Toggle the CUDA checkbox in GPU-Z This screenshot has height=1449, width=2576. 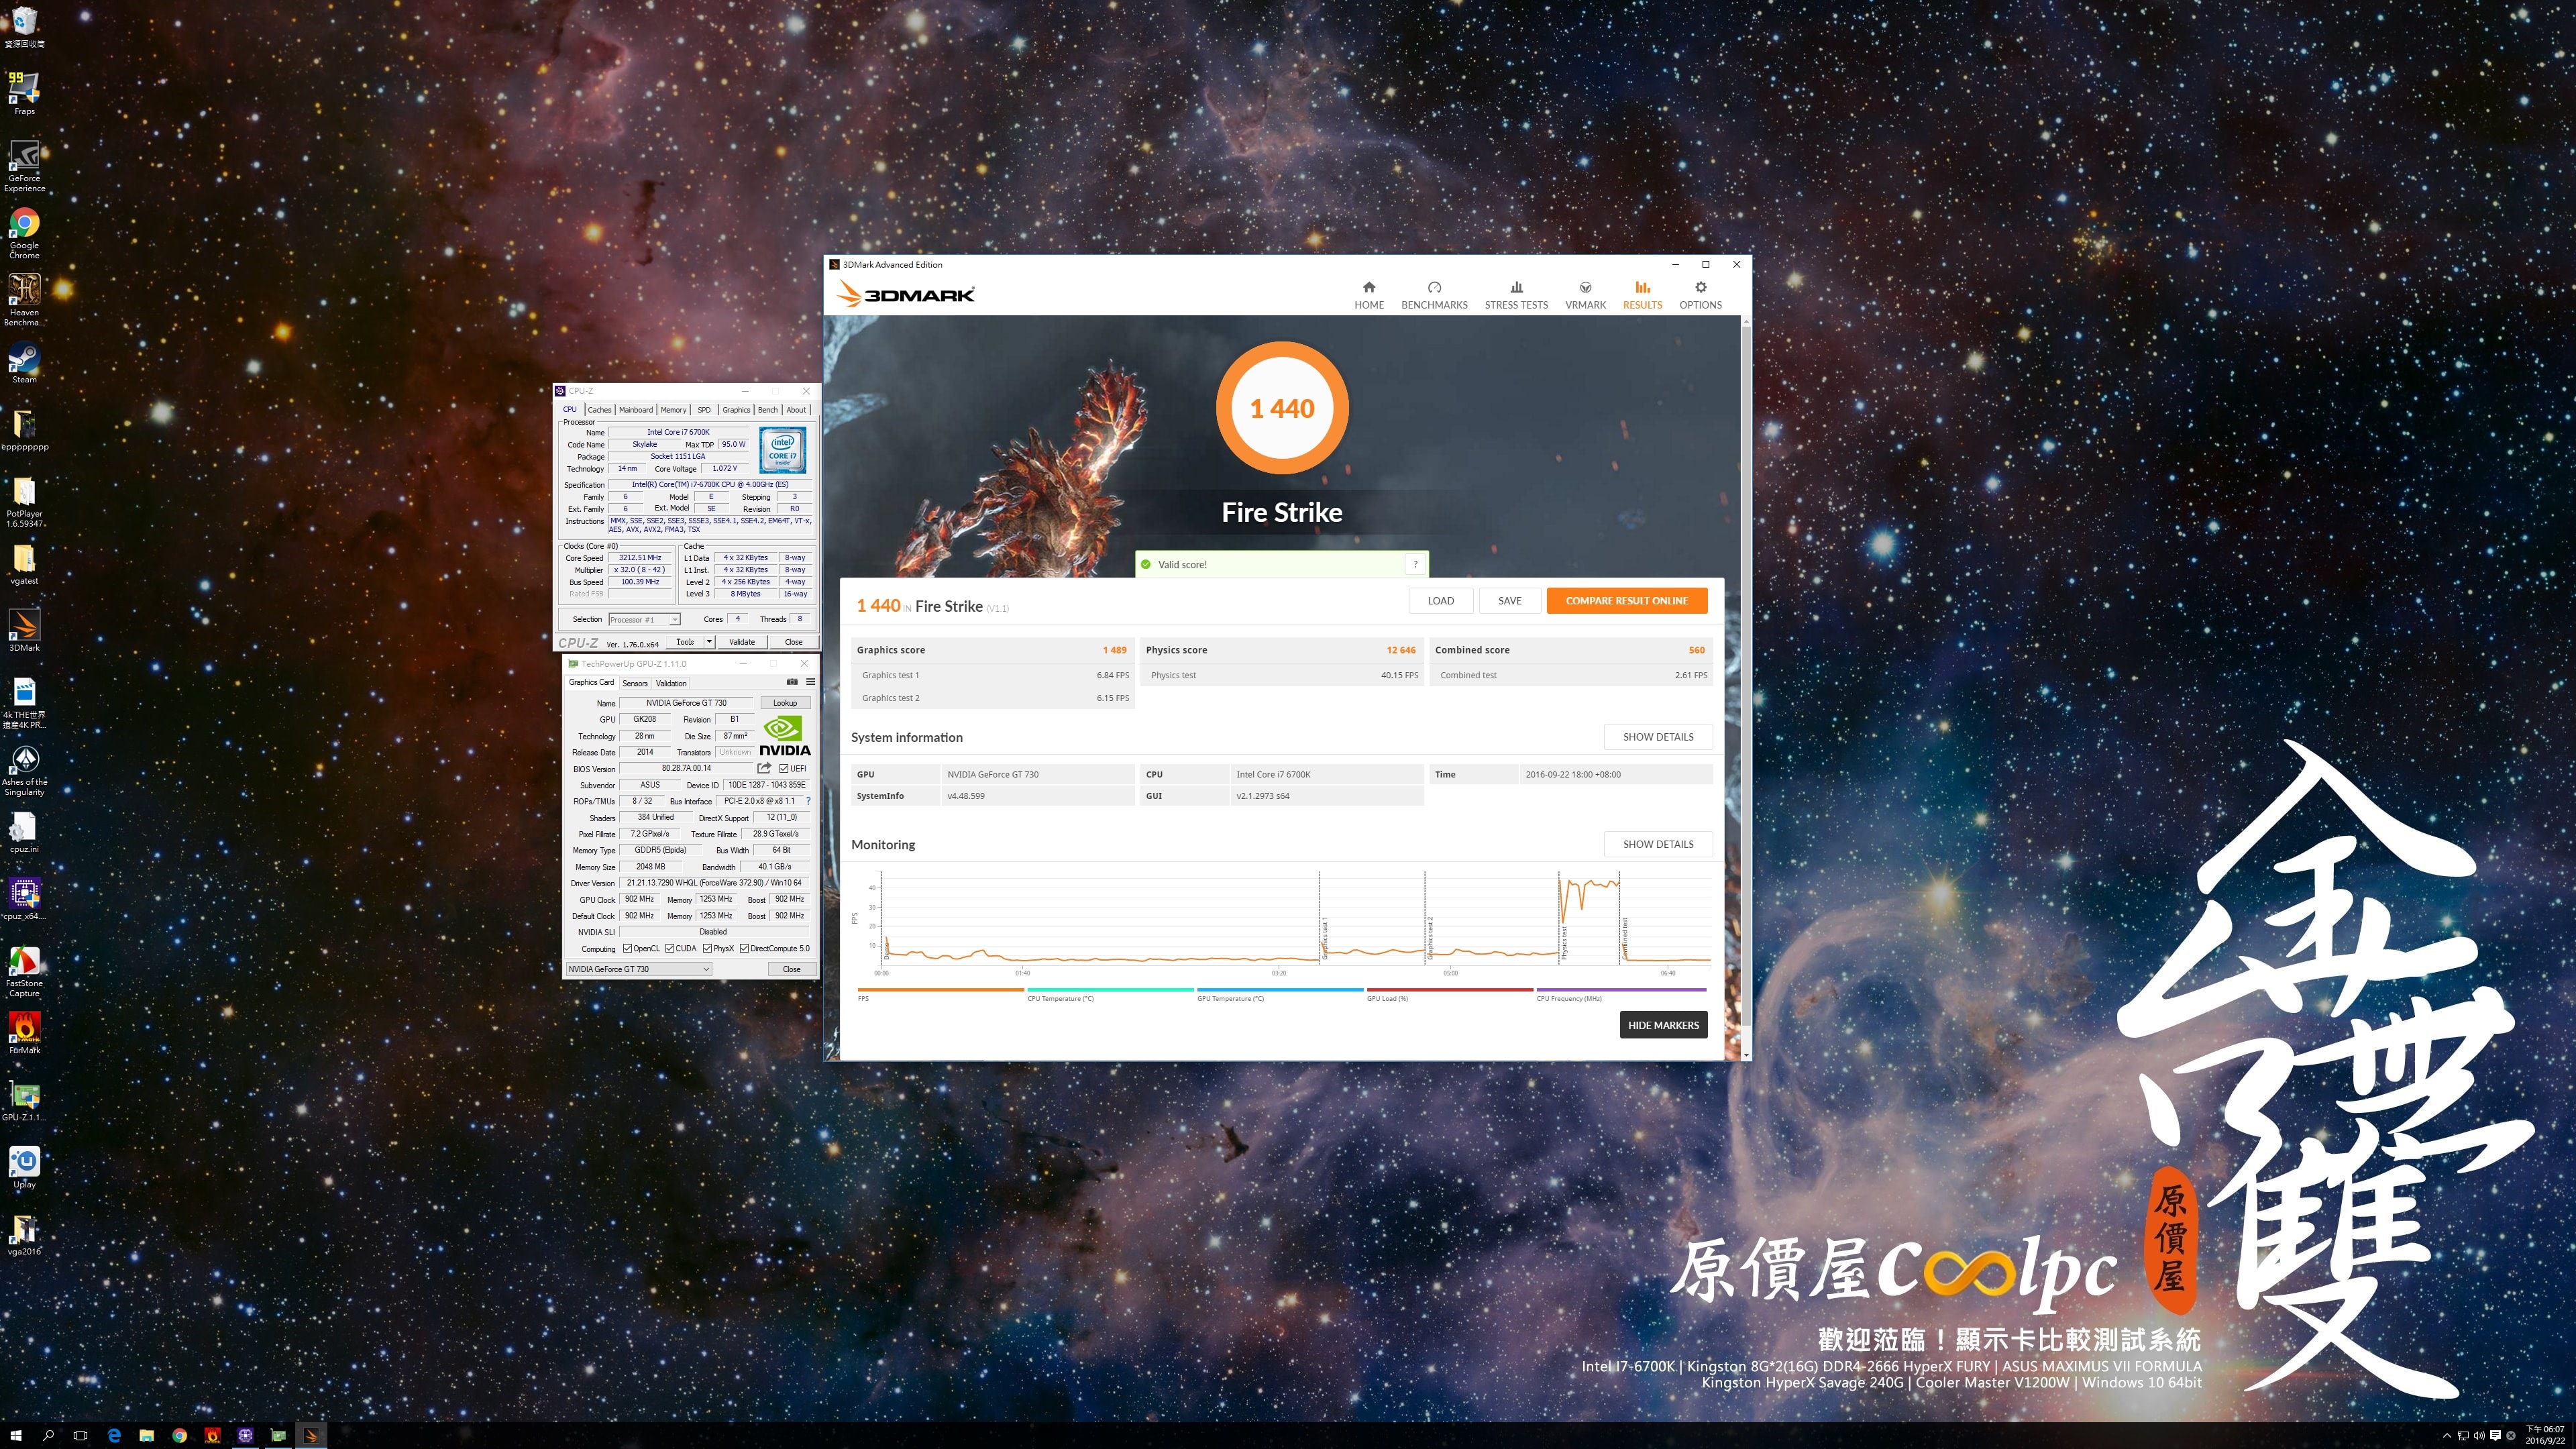coord(670,948)
